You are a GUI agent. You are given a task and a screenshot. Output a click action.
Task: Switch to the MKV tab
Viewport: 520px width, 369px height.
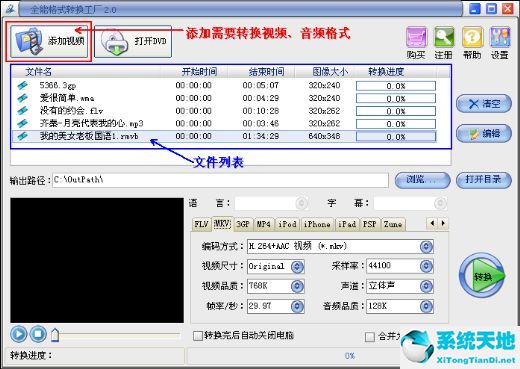(222, 223)
